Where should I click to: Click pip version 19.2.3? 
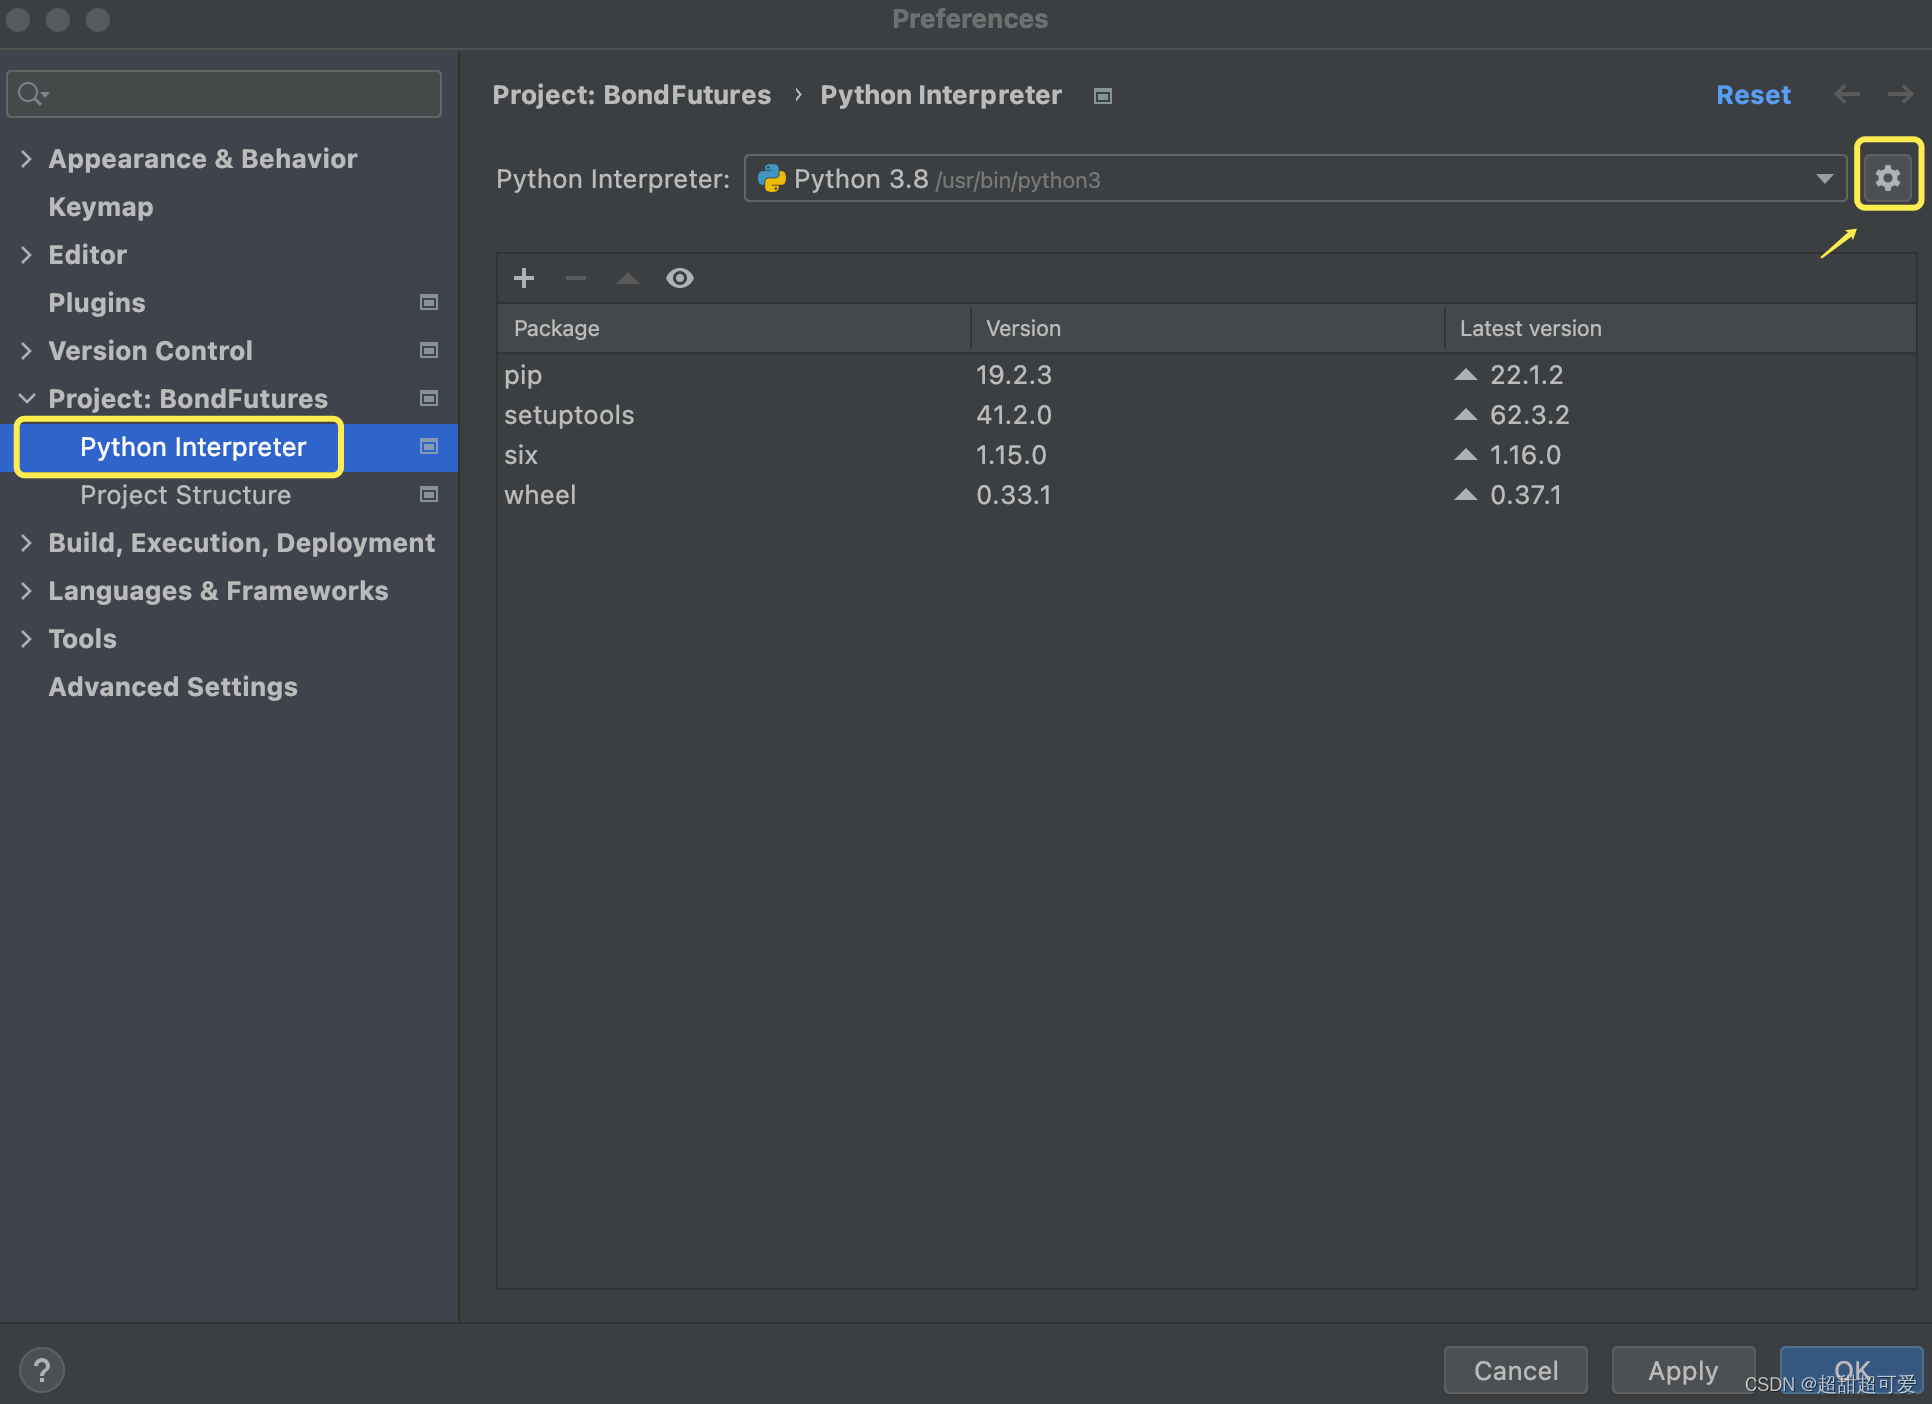[1014, 375]
